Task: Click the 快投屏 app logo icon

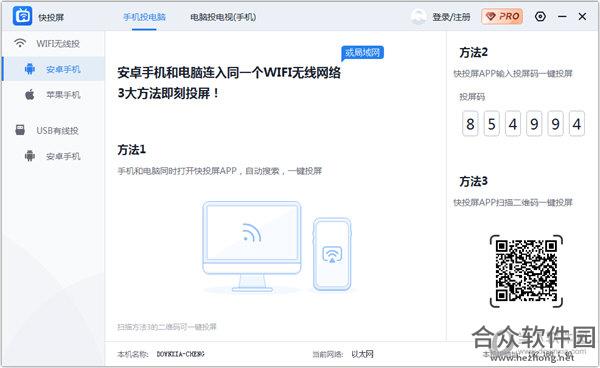Action: (22, 16)
